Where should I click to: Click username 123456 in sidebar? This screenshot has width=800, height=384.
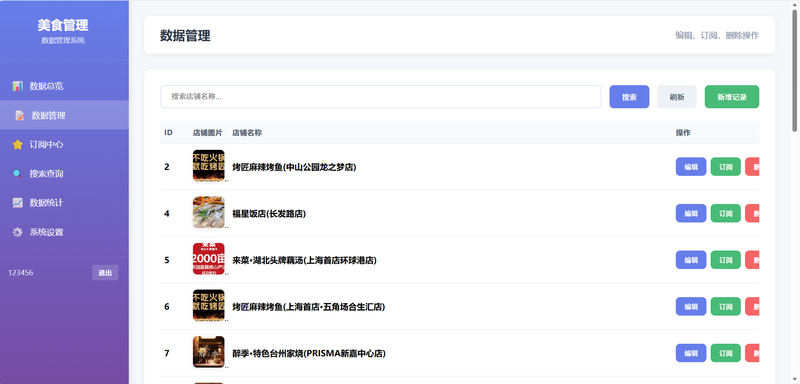[20, 273]
